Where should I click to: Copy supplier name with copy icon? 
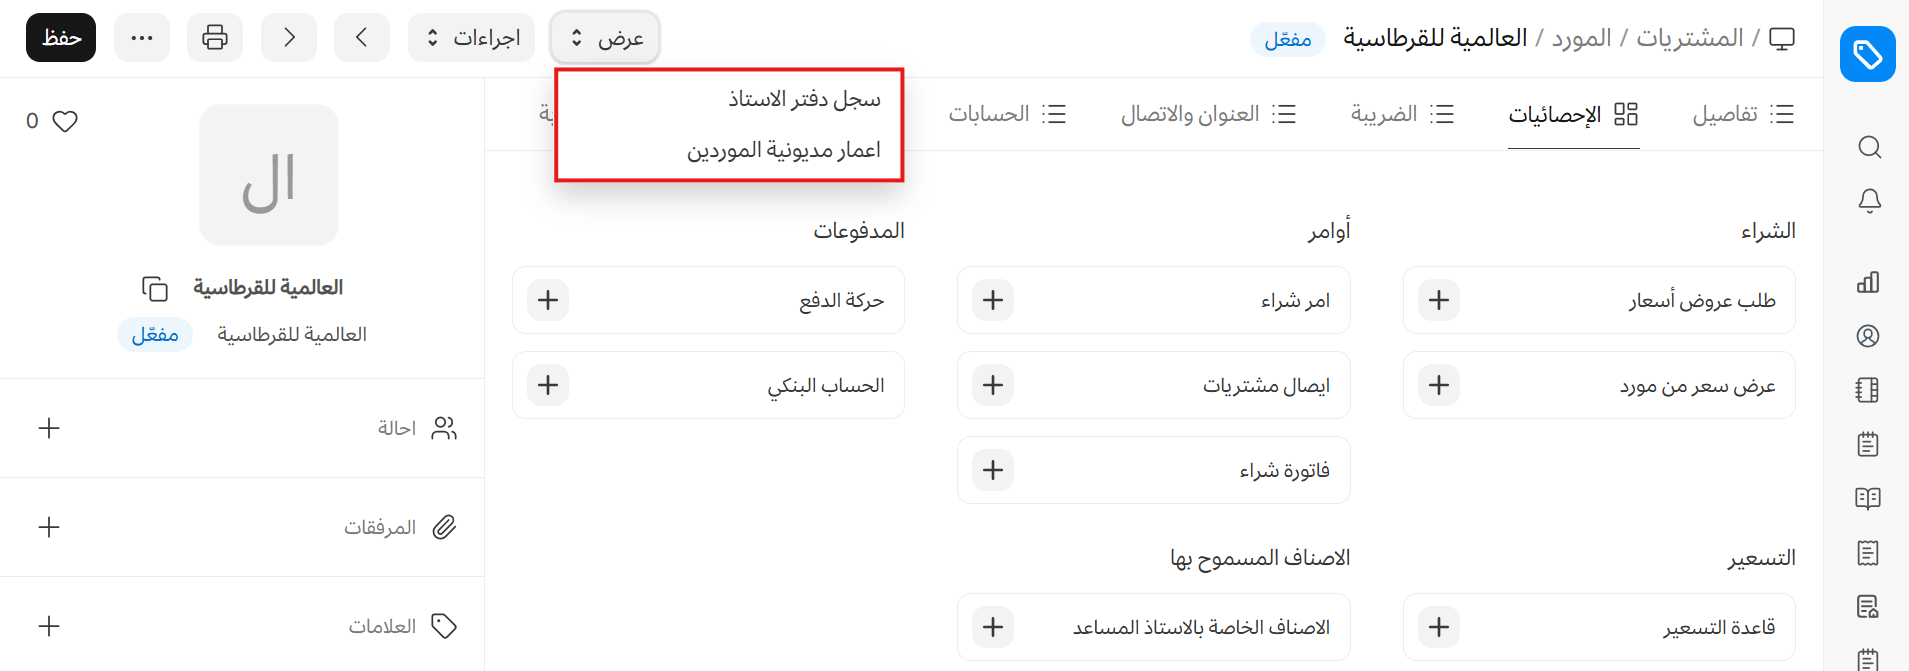pos(155,288)
